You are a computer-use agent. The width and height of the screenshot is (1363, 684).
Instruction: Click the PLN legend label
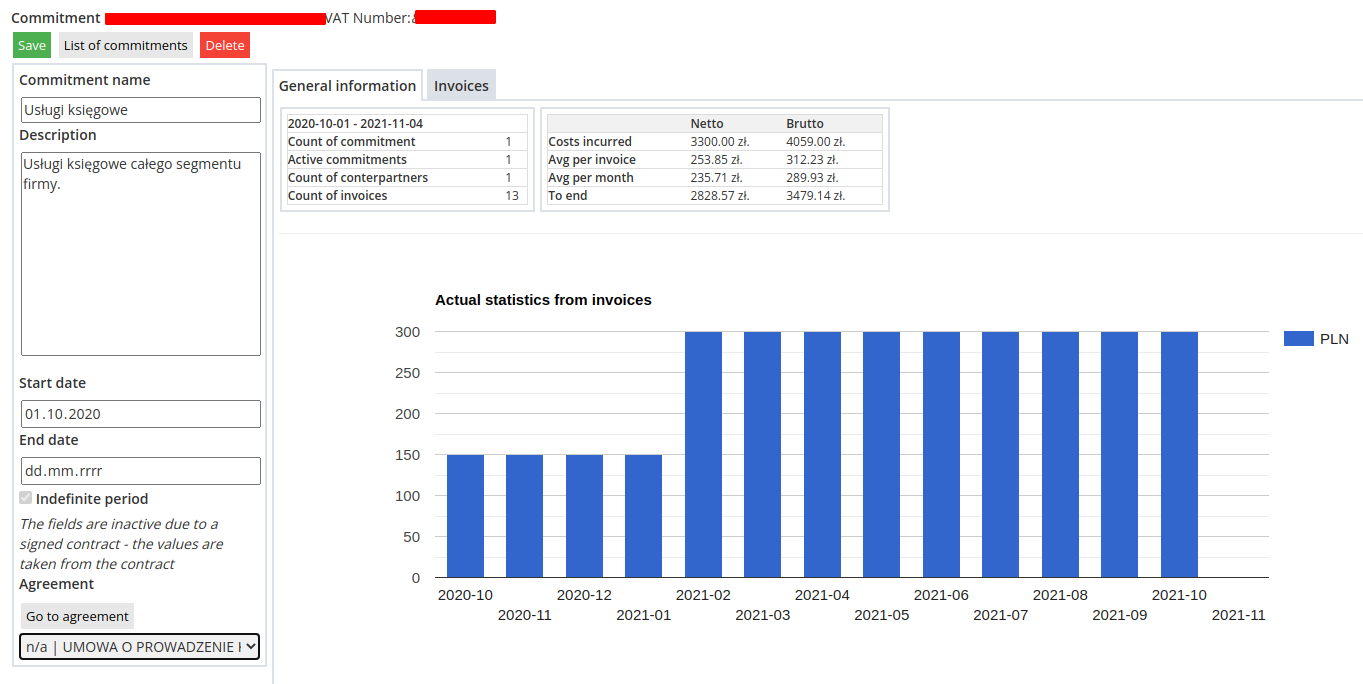(x=1334, y=339)
